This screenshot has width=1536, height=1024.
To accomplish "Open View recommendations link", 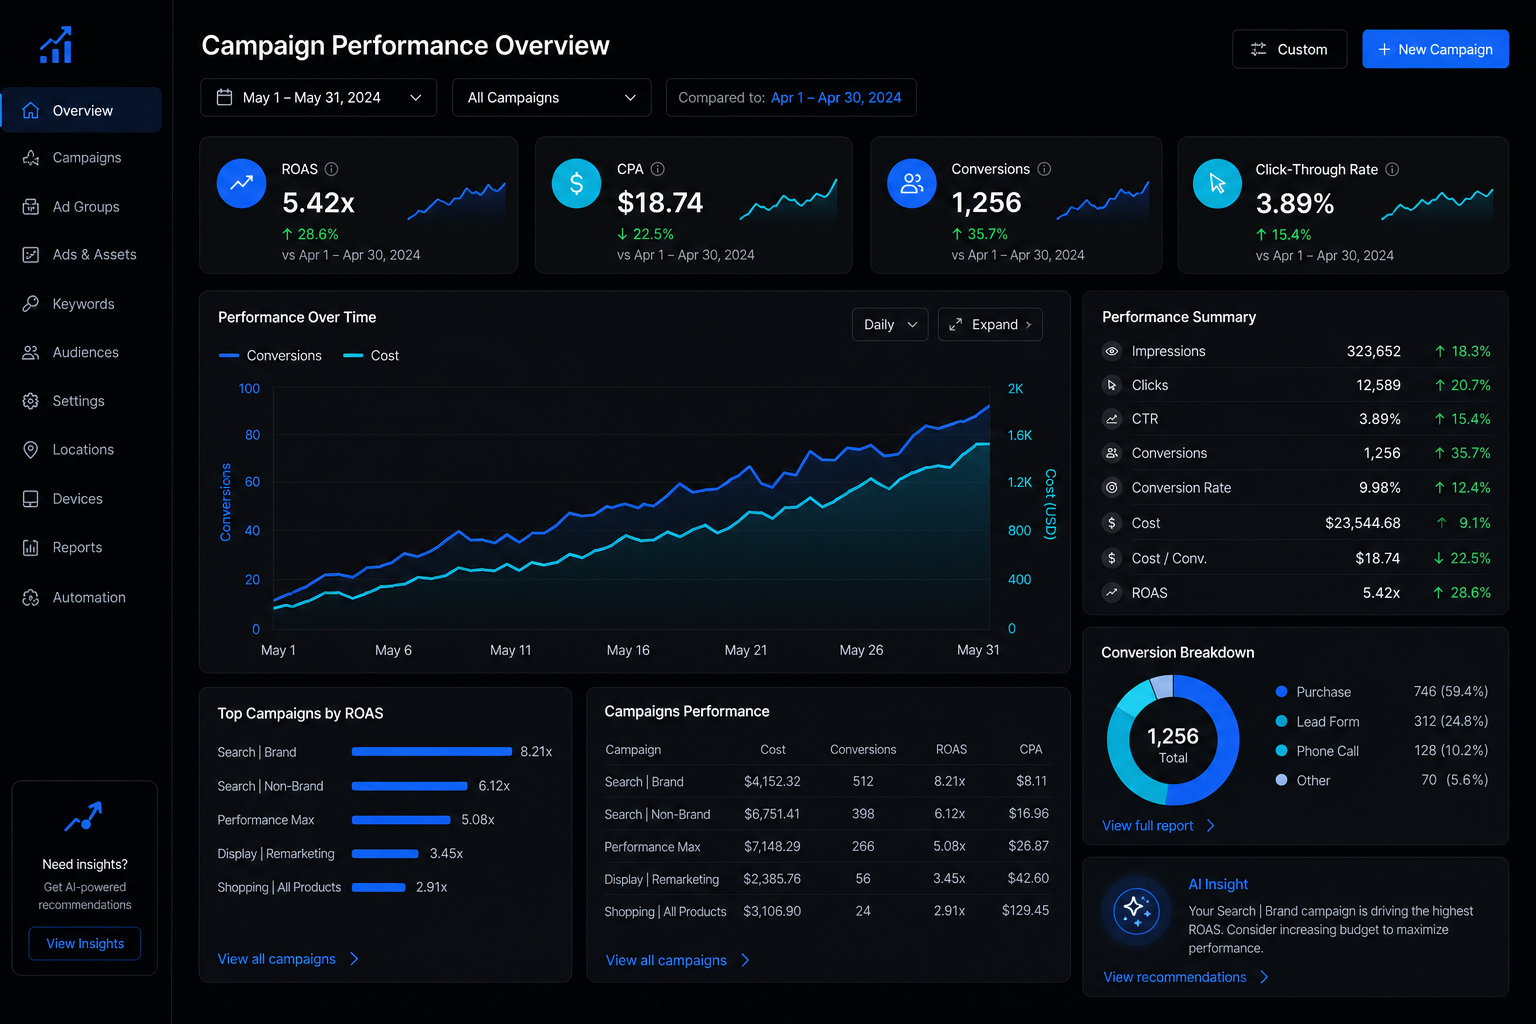I will pos(1175,977).
